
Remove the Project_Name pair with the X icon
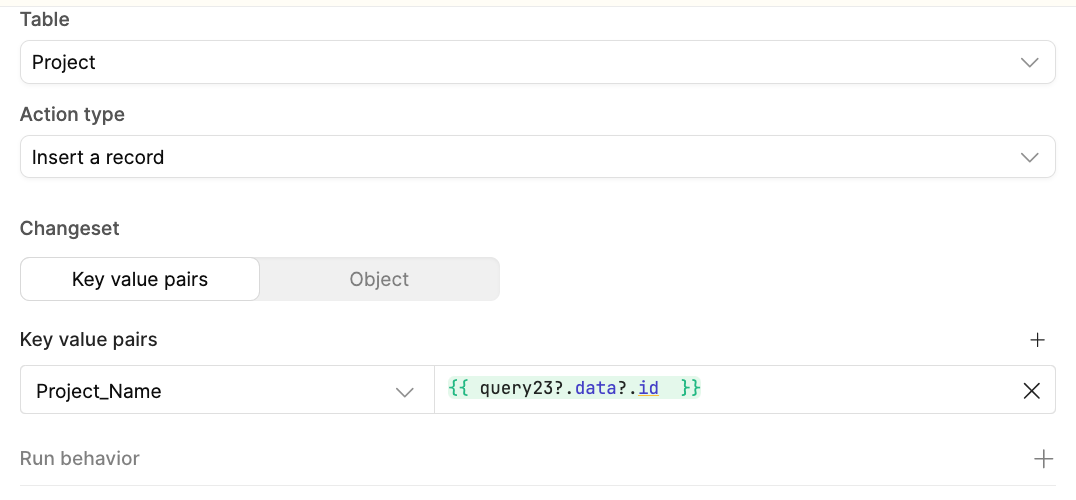click(x=1032, y=391)
